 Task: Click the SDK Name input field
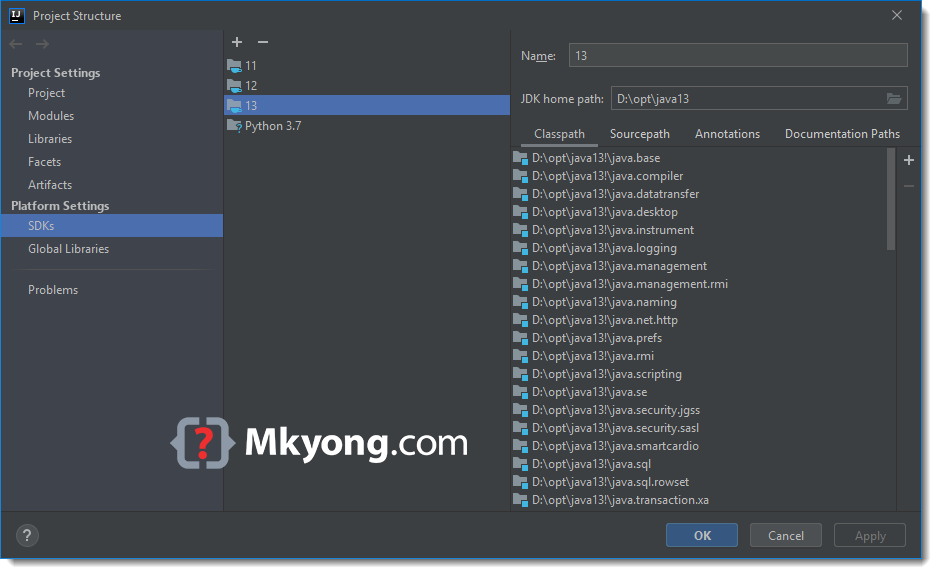(738, 56)
